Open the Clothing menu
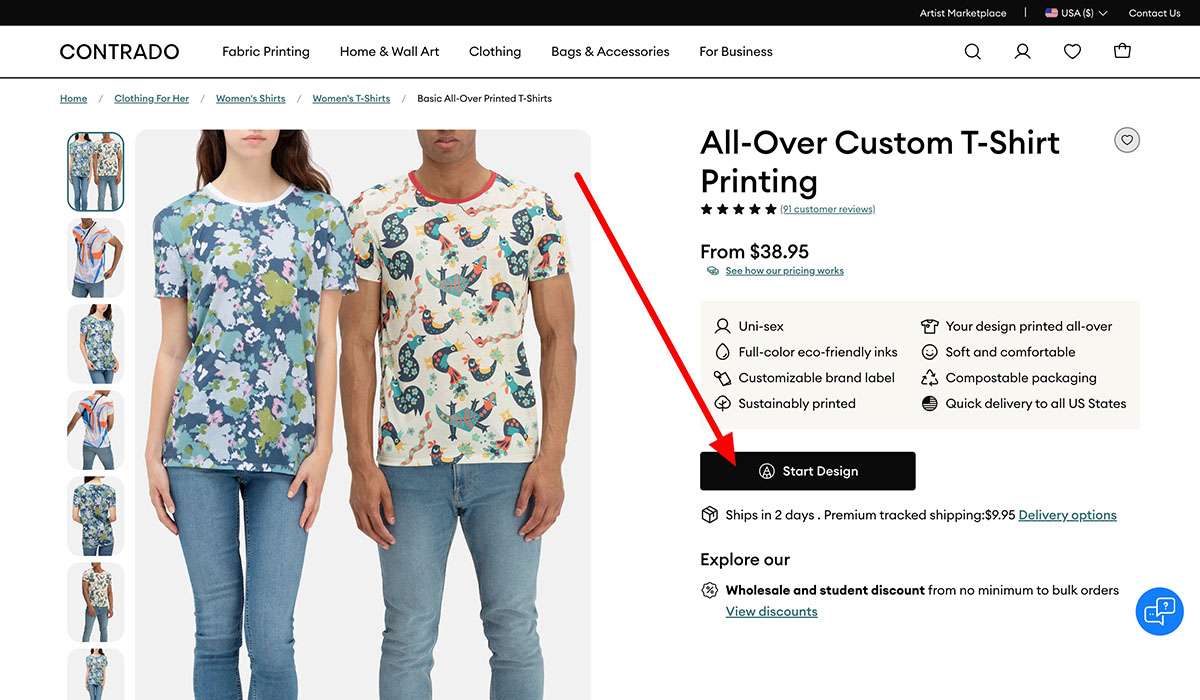 pos(495,52)
